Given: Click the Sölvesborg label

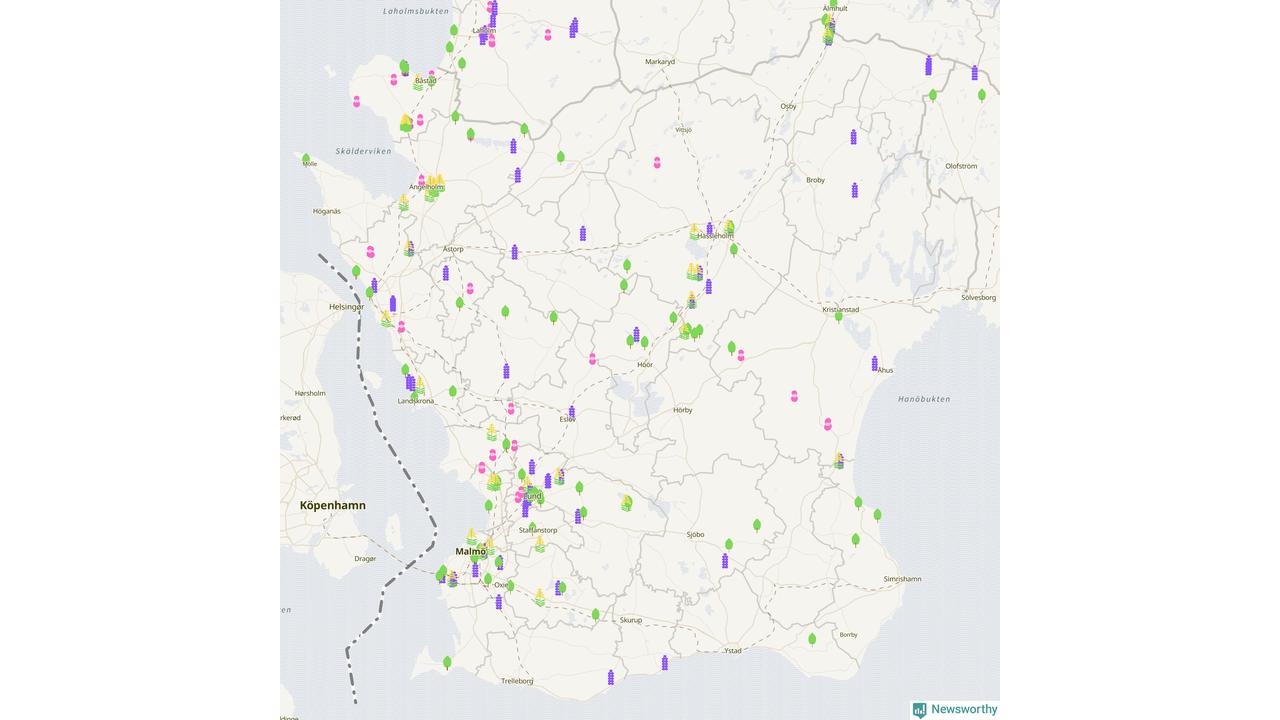Looking at the screenshot, I should 979,297.
